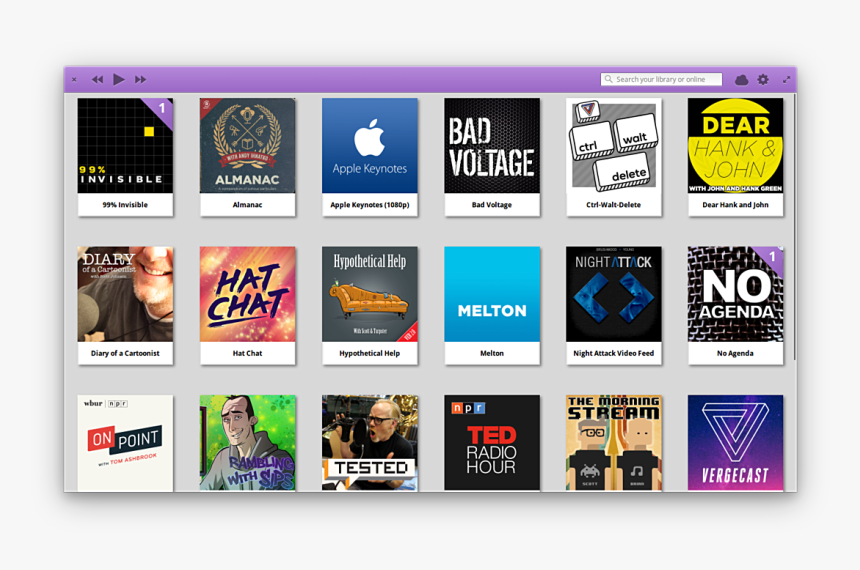Open the Ctrl-Walt-Delete keyboard cover art

pos(614,145)
